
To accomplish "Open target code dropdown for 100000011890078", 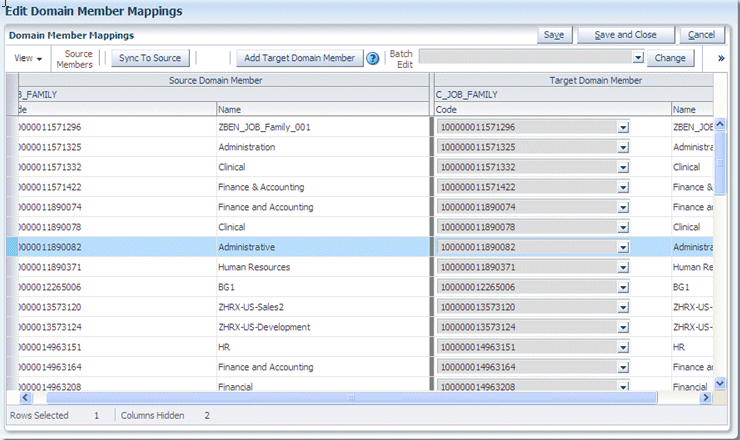I will (x=623, y=228).
